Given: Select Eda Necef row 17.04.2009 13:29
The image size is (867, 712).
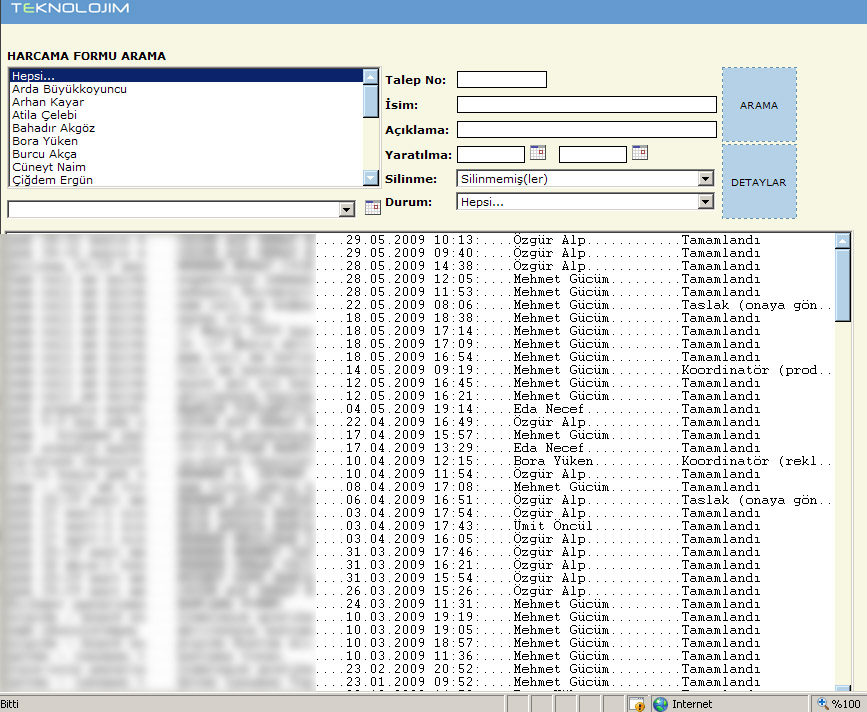Looking at the screenshot, I should click(420, 448).
